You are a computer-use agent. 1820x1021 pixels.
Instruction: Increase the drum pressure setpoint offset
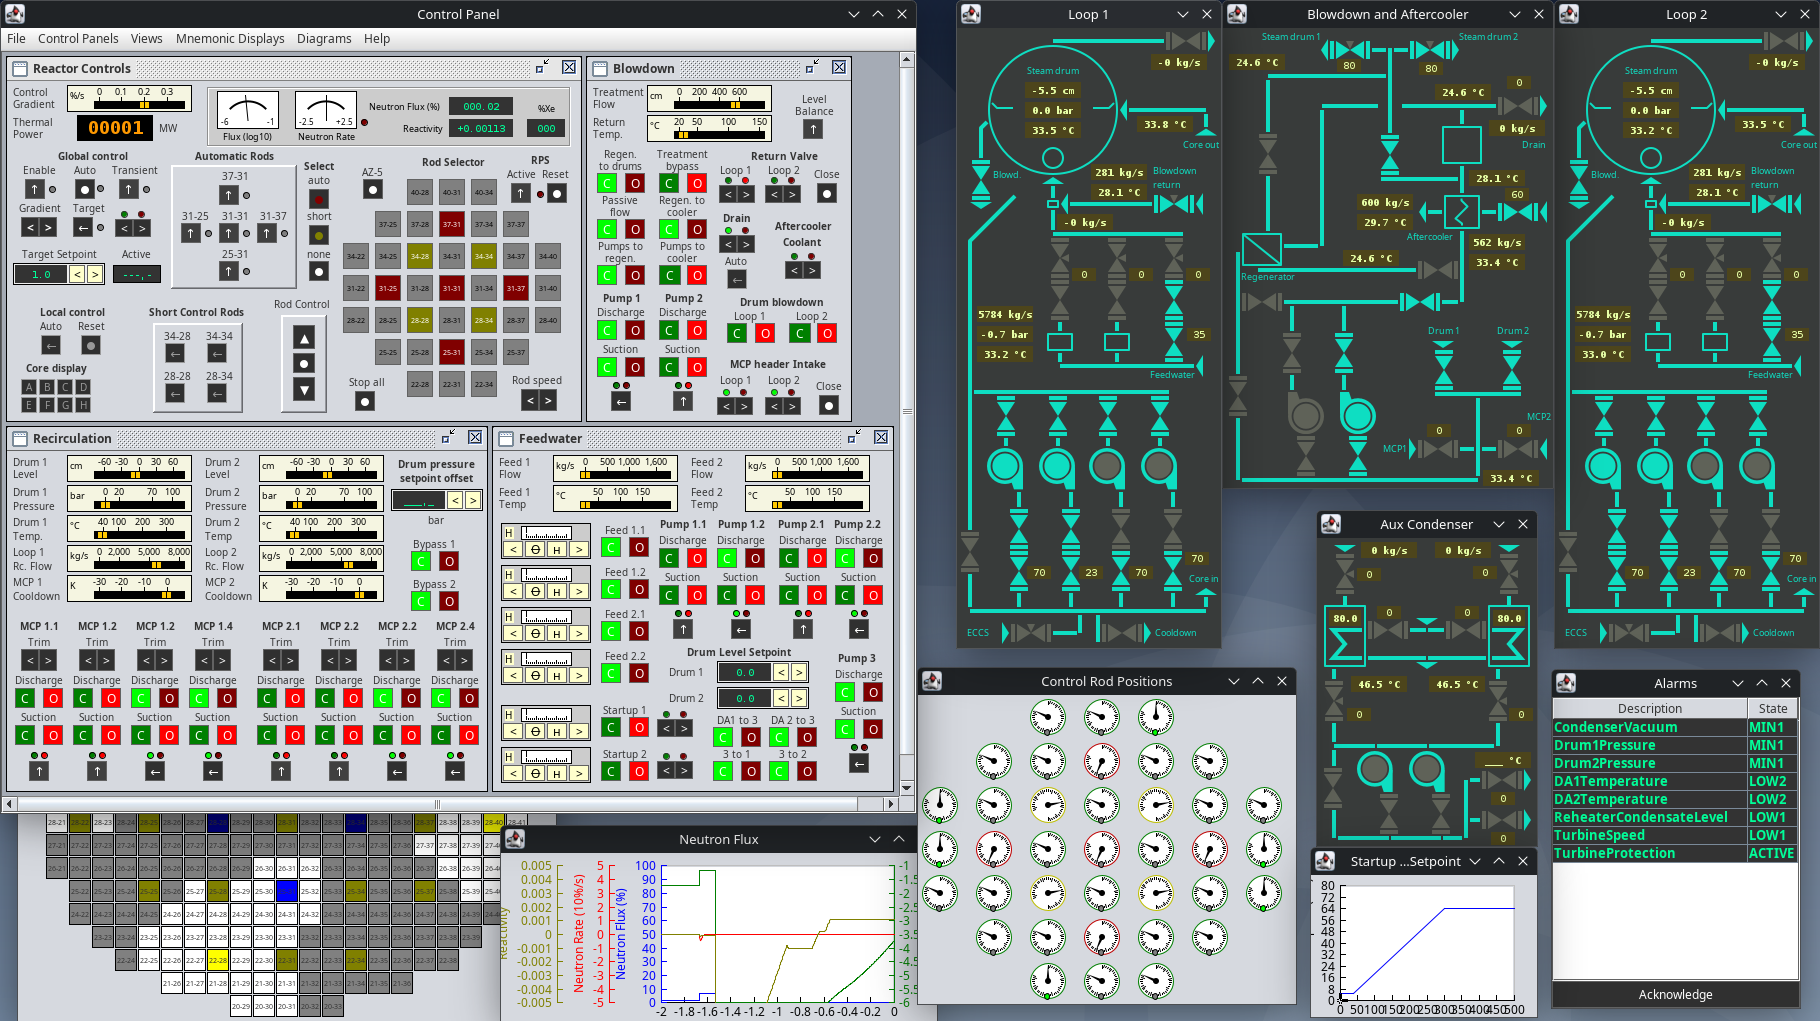coord(472,500)
